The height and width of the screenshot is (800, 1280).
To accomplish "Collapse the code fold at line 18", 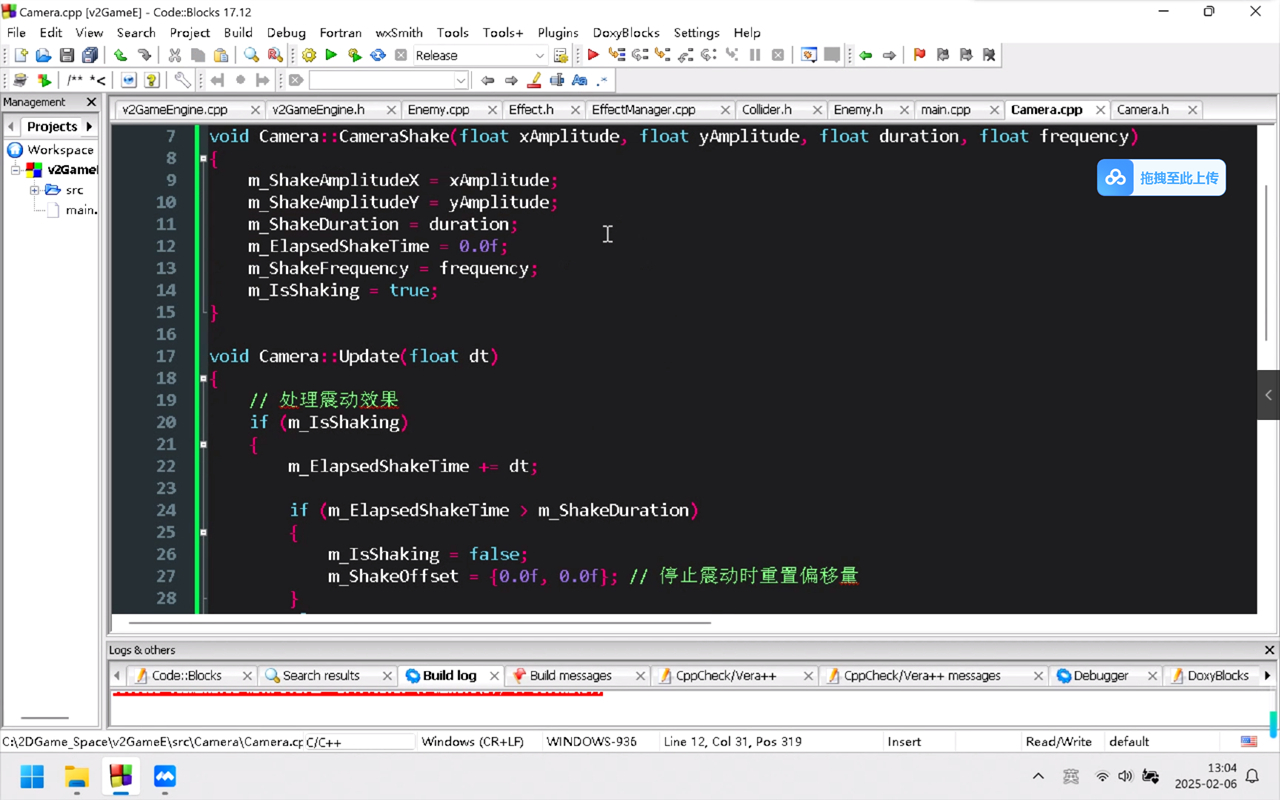I will click(203, 378).
